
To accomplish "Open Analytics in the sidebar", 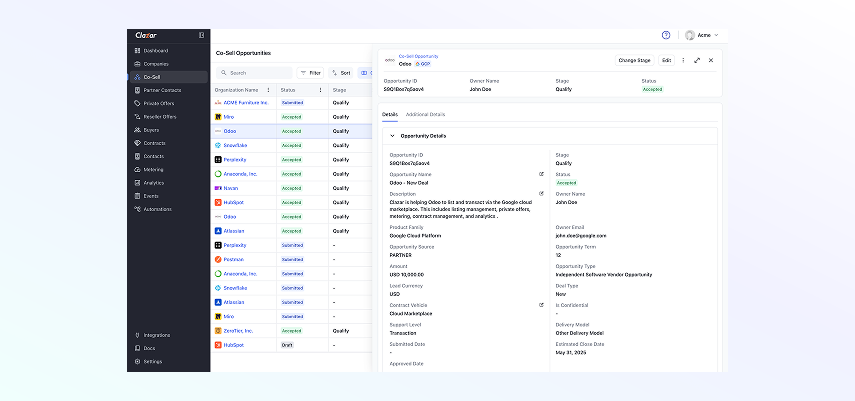I will coord(168,183).
